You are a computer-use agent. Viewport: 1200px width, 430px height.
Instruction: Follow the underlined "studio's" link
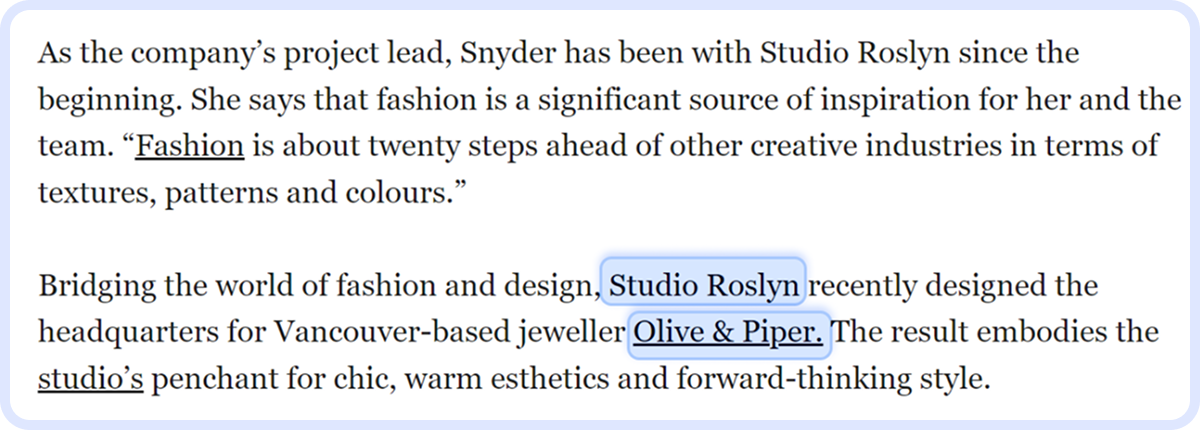tap(90, 379)
